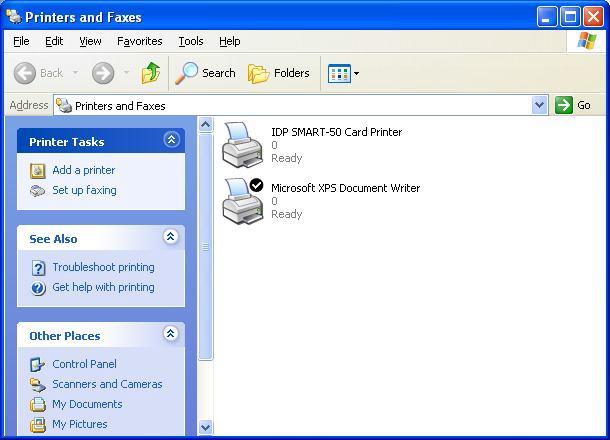Screen dimensions: 610x440
Task: Click the Control Panel icon
Action: (37, 365)
